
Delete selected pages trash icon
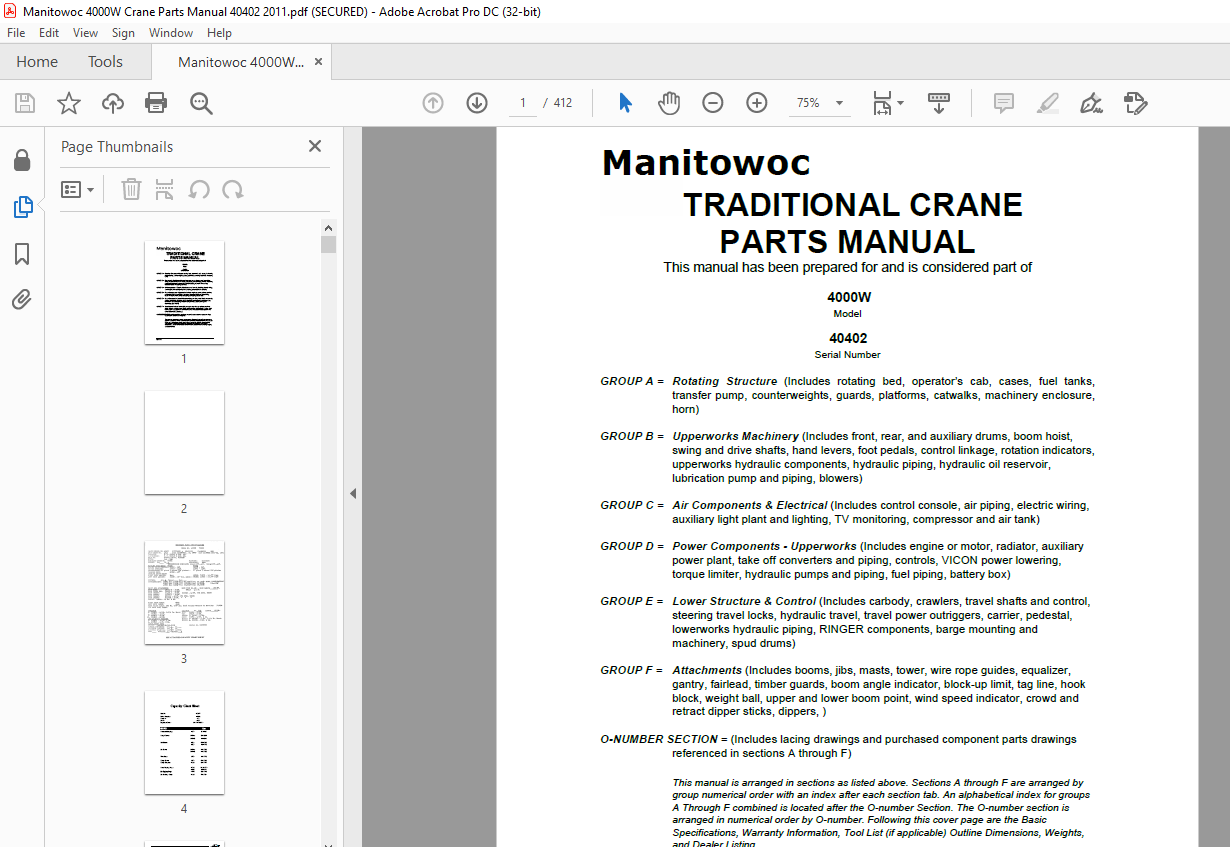pyautogui.click(x=131, y=189)
